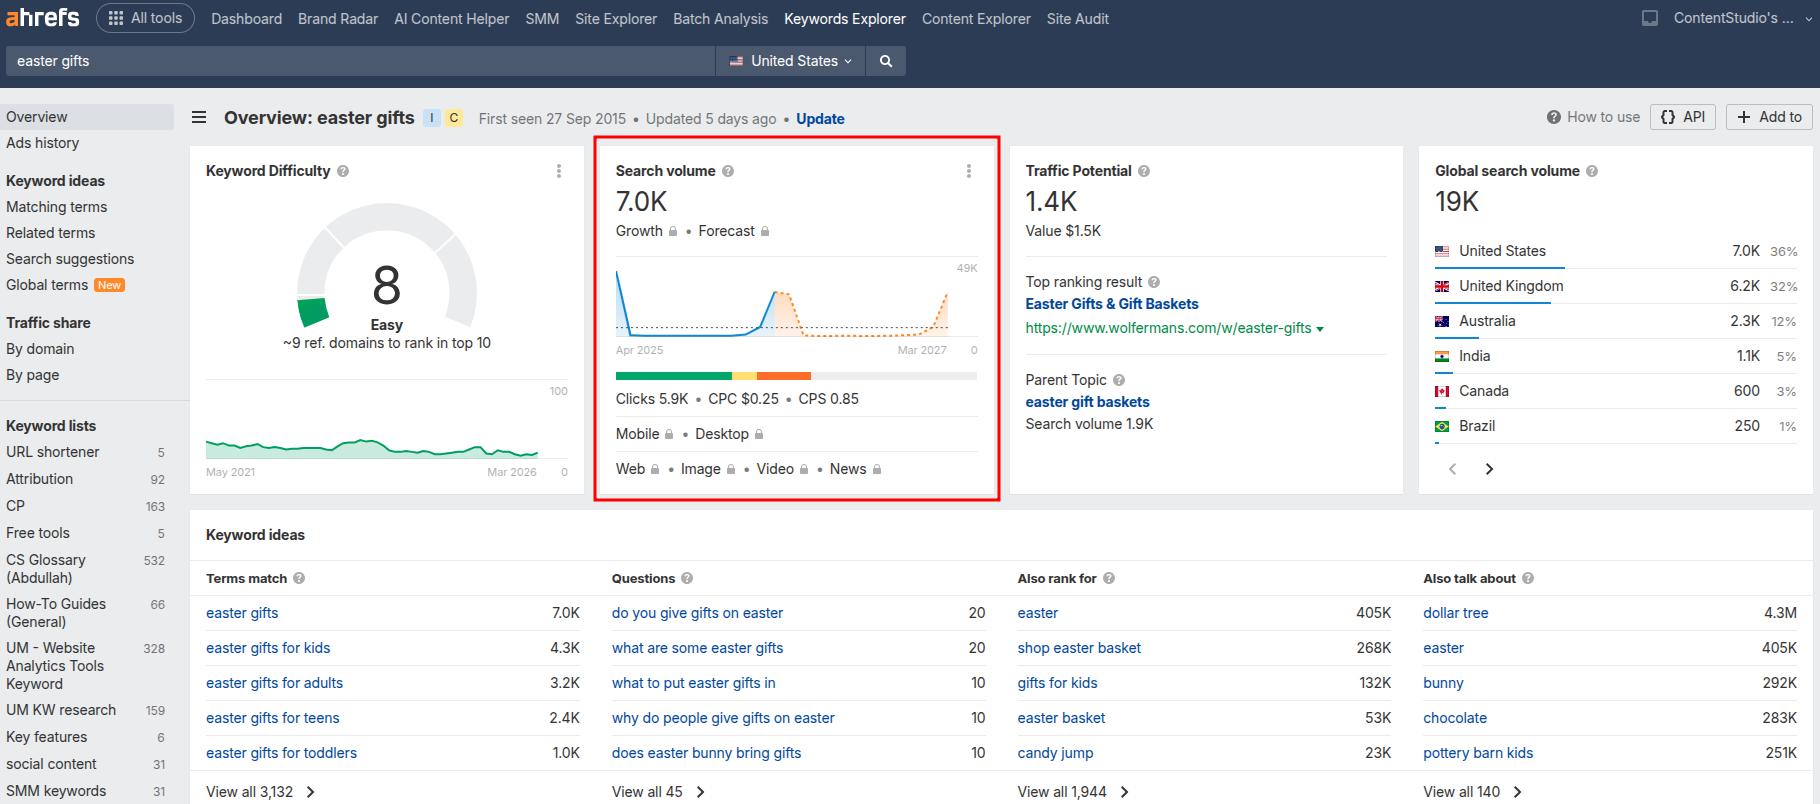This screenshot has height=804, width=1820.
Task: Open AI Content Helper
Action: click(x=452, y=18)
